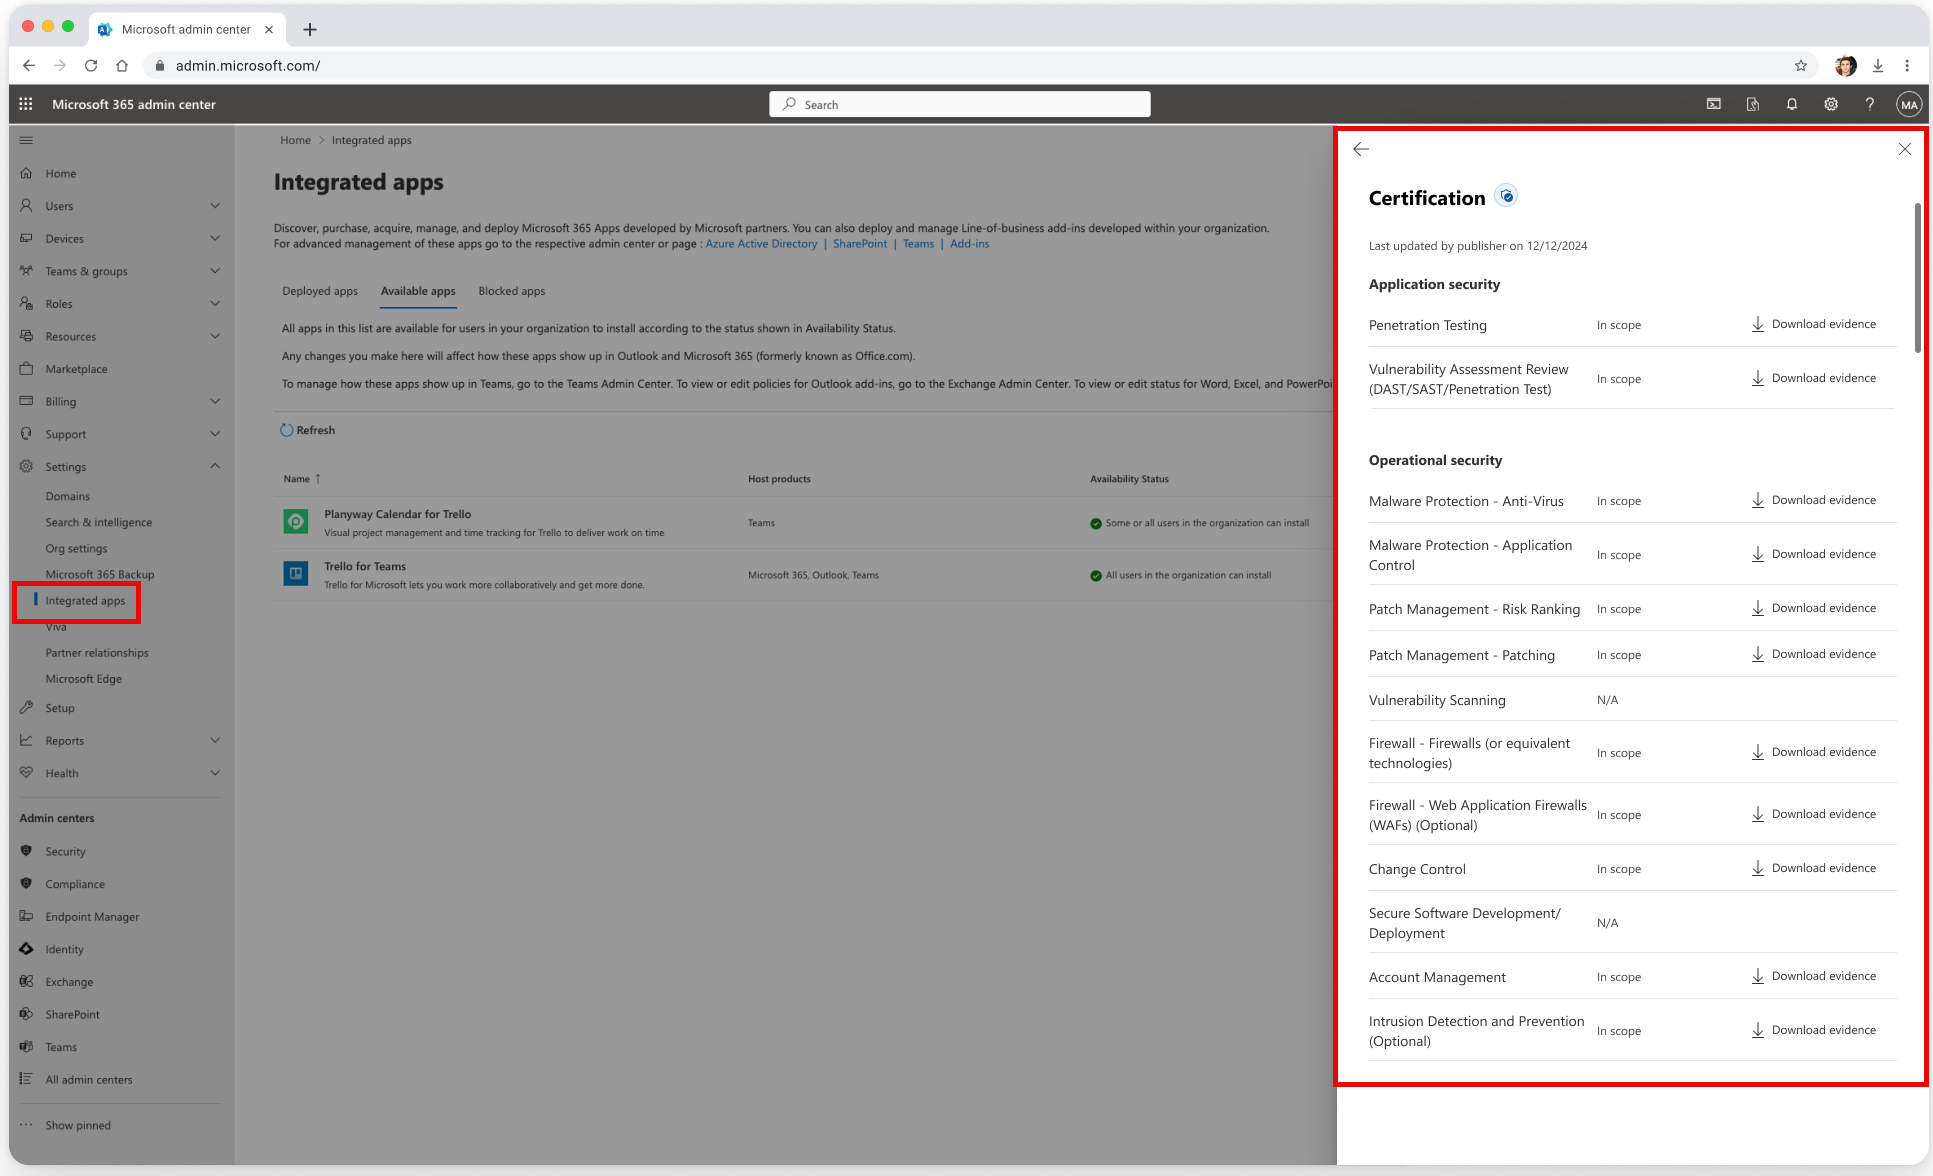Click the Settings gear icon in top bar
This screenshot has width=1933, height=1176.
pos(1831,104)
